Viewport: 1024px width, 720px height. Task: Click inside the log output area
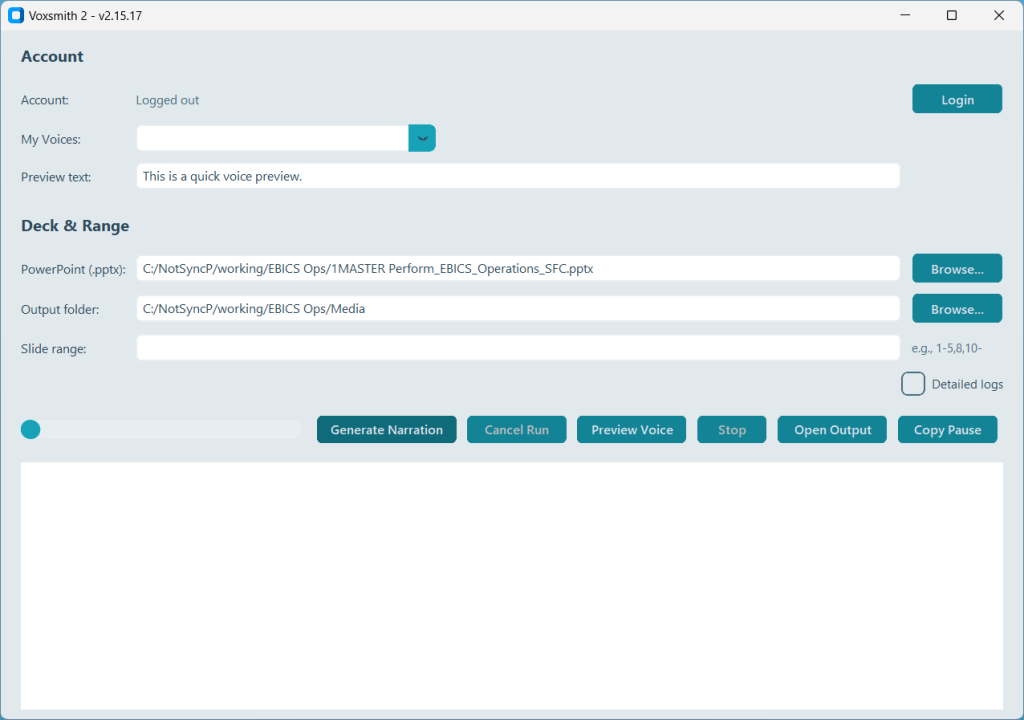point(512,586)
